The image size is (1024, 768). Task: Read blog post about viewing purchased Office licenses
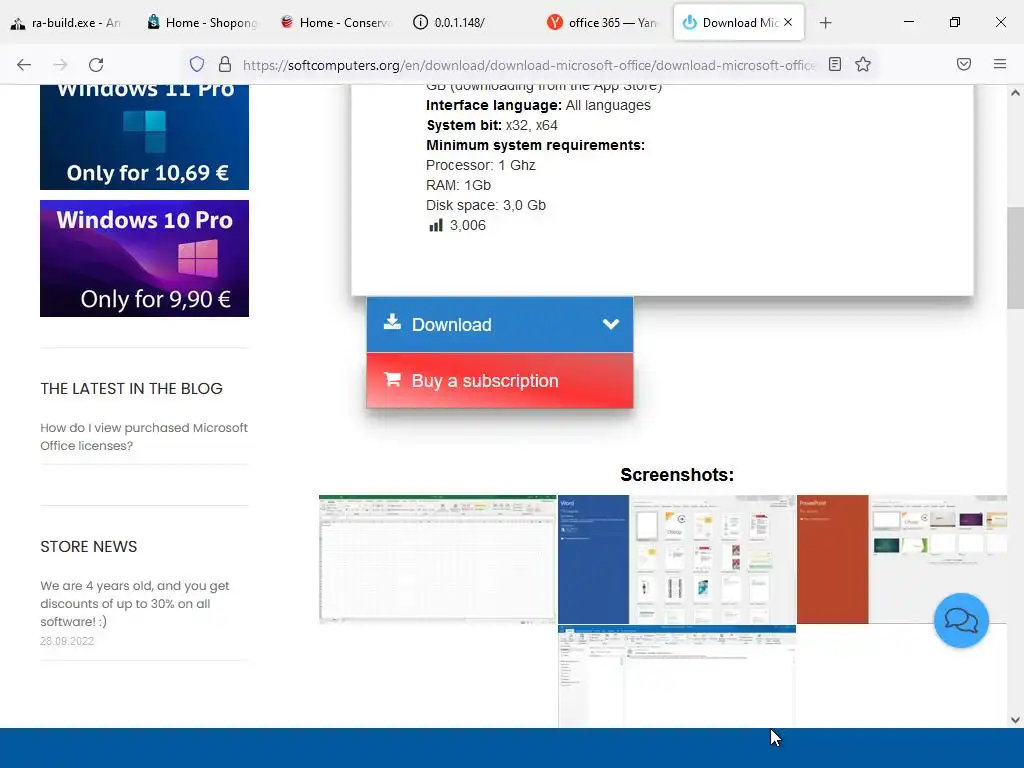144,437
